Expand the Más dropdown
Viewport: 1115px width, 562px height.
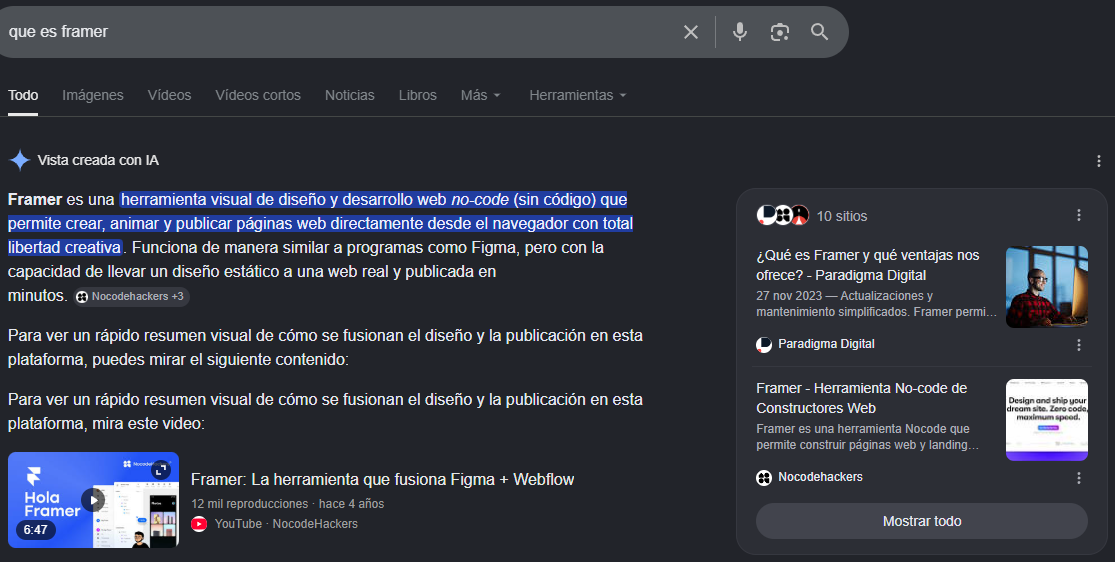coord(481,95)
